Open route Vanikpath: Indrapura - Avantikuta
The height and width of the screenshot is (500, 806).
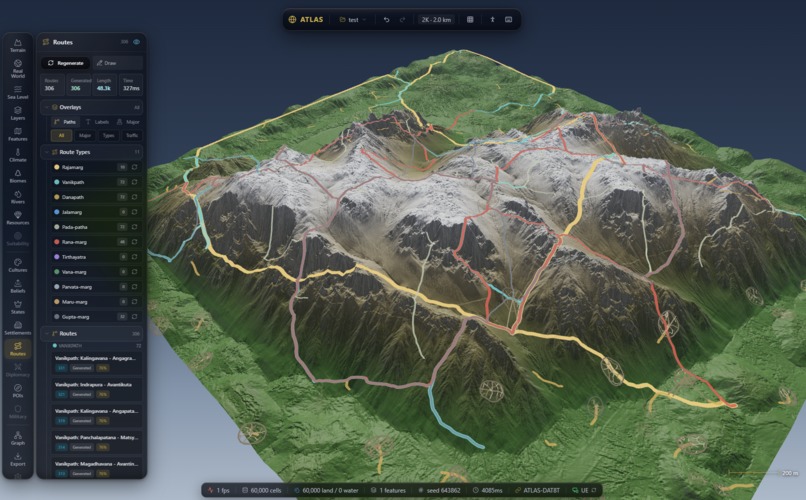[96, 389]
